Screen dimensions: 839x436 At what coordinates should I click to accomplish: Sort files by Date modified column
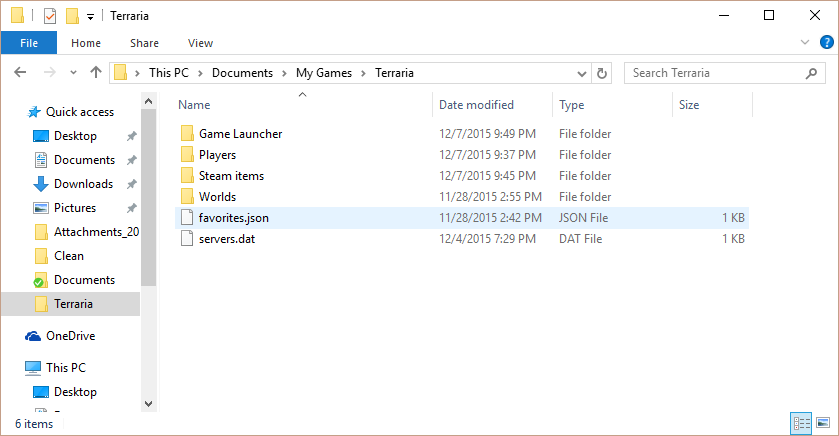476,105
